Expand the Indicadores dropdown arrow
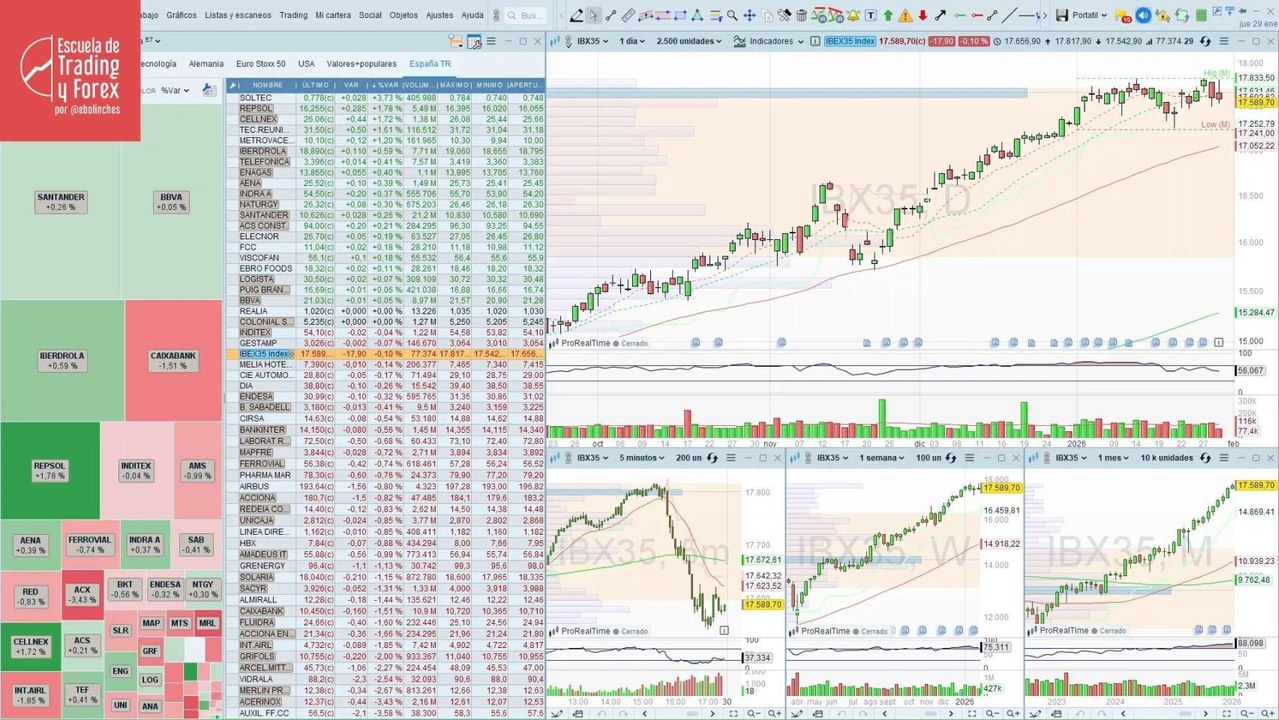 coord(801,42)
